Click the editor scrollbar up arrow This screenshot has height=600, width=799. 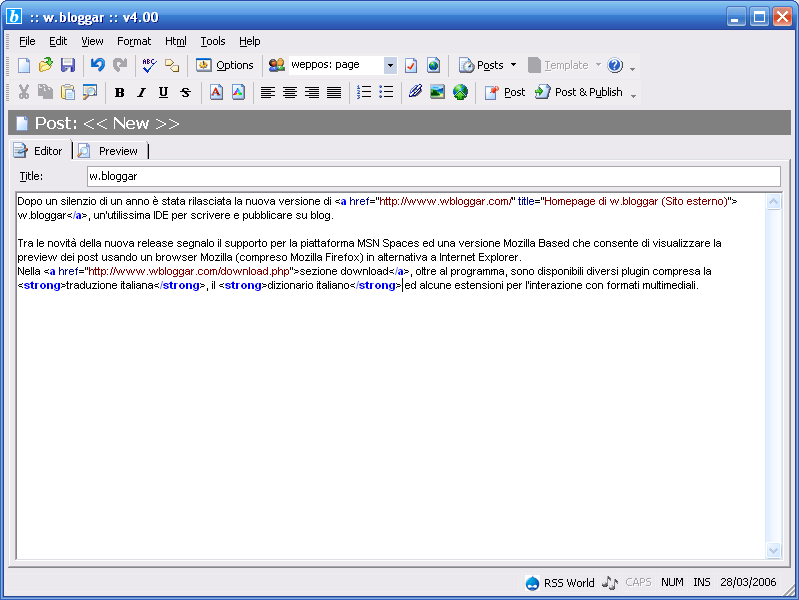(774, 201)
